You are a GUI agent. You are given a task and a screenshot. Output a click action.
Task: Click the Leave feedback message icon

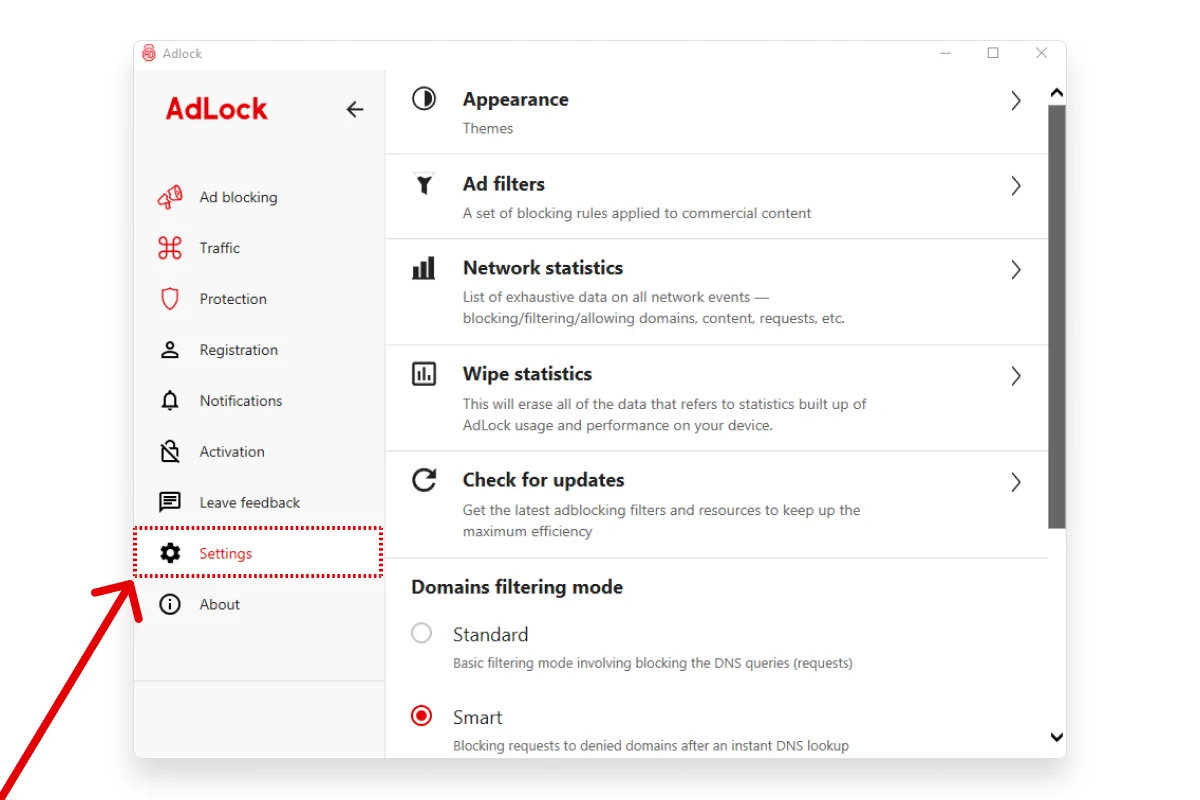tap(170, 503)
